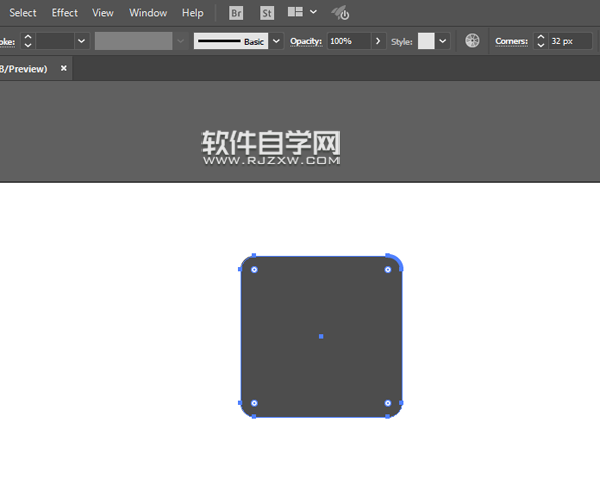Click the Opacity label link
Screen dimensions: 600x485
coord(306,41)
